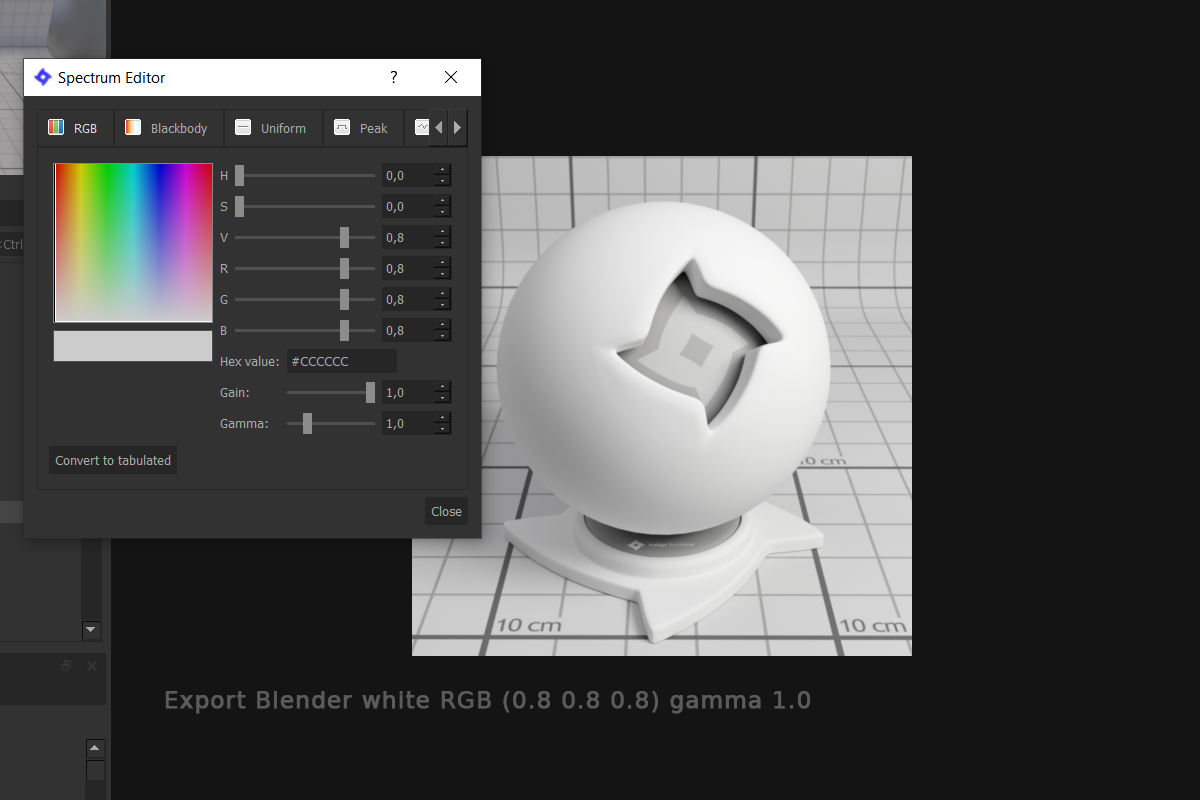
Task: Click the scroll down arrow in left panel
Action: [x=91, y=630]
